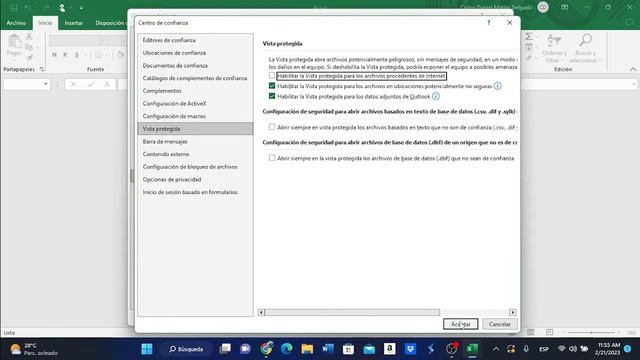Viewport: 640px width, 360px height.
Task: Click the Pegar paste icon
Action: (14, 42)
